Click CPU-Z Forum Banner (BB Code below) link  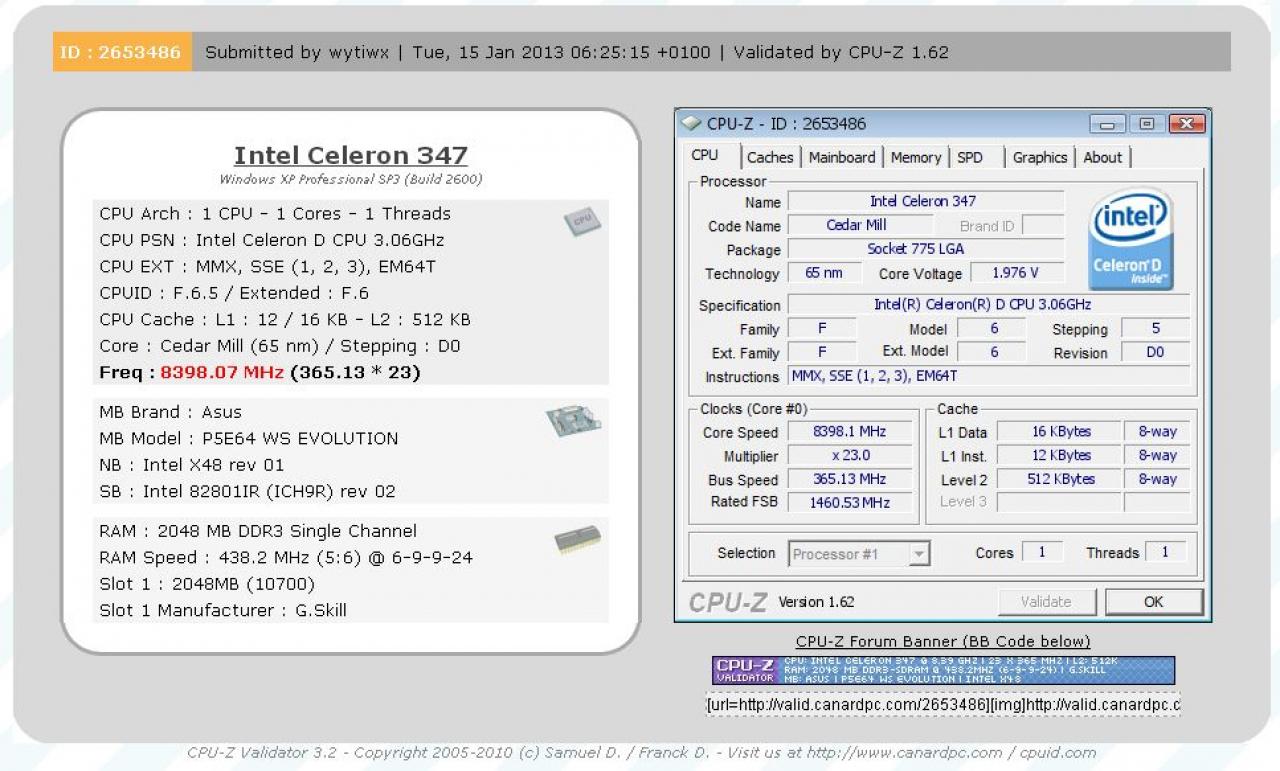point(943,642)
